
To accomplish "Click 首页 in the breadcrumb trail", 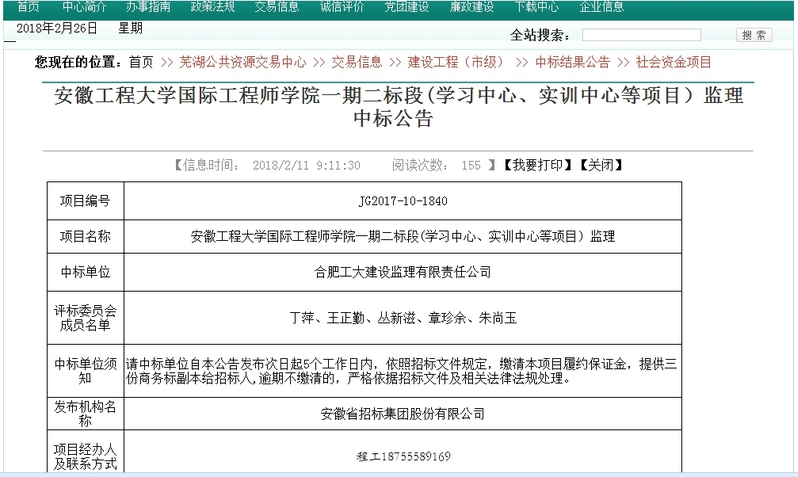I will pos(141,62).
